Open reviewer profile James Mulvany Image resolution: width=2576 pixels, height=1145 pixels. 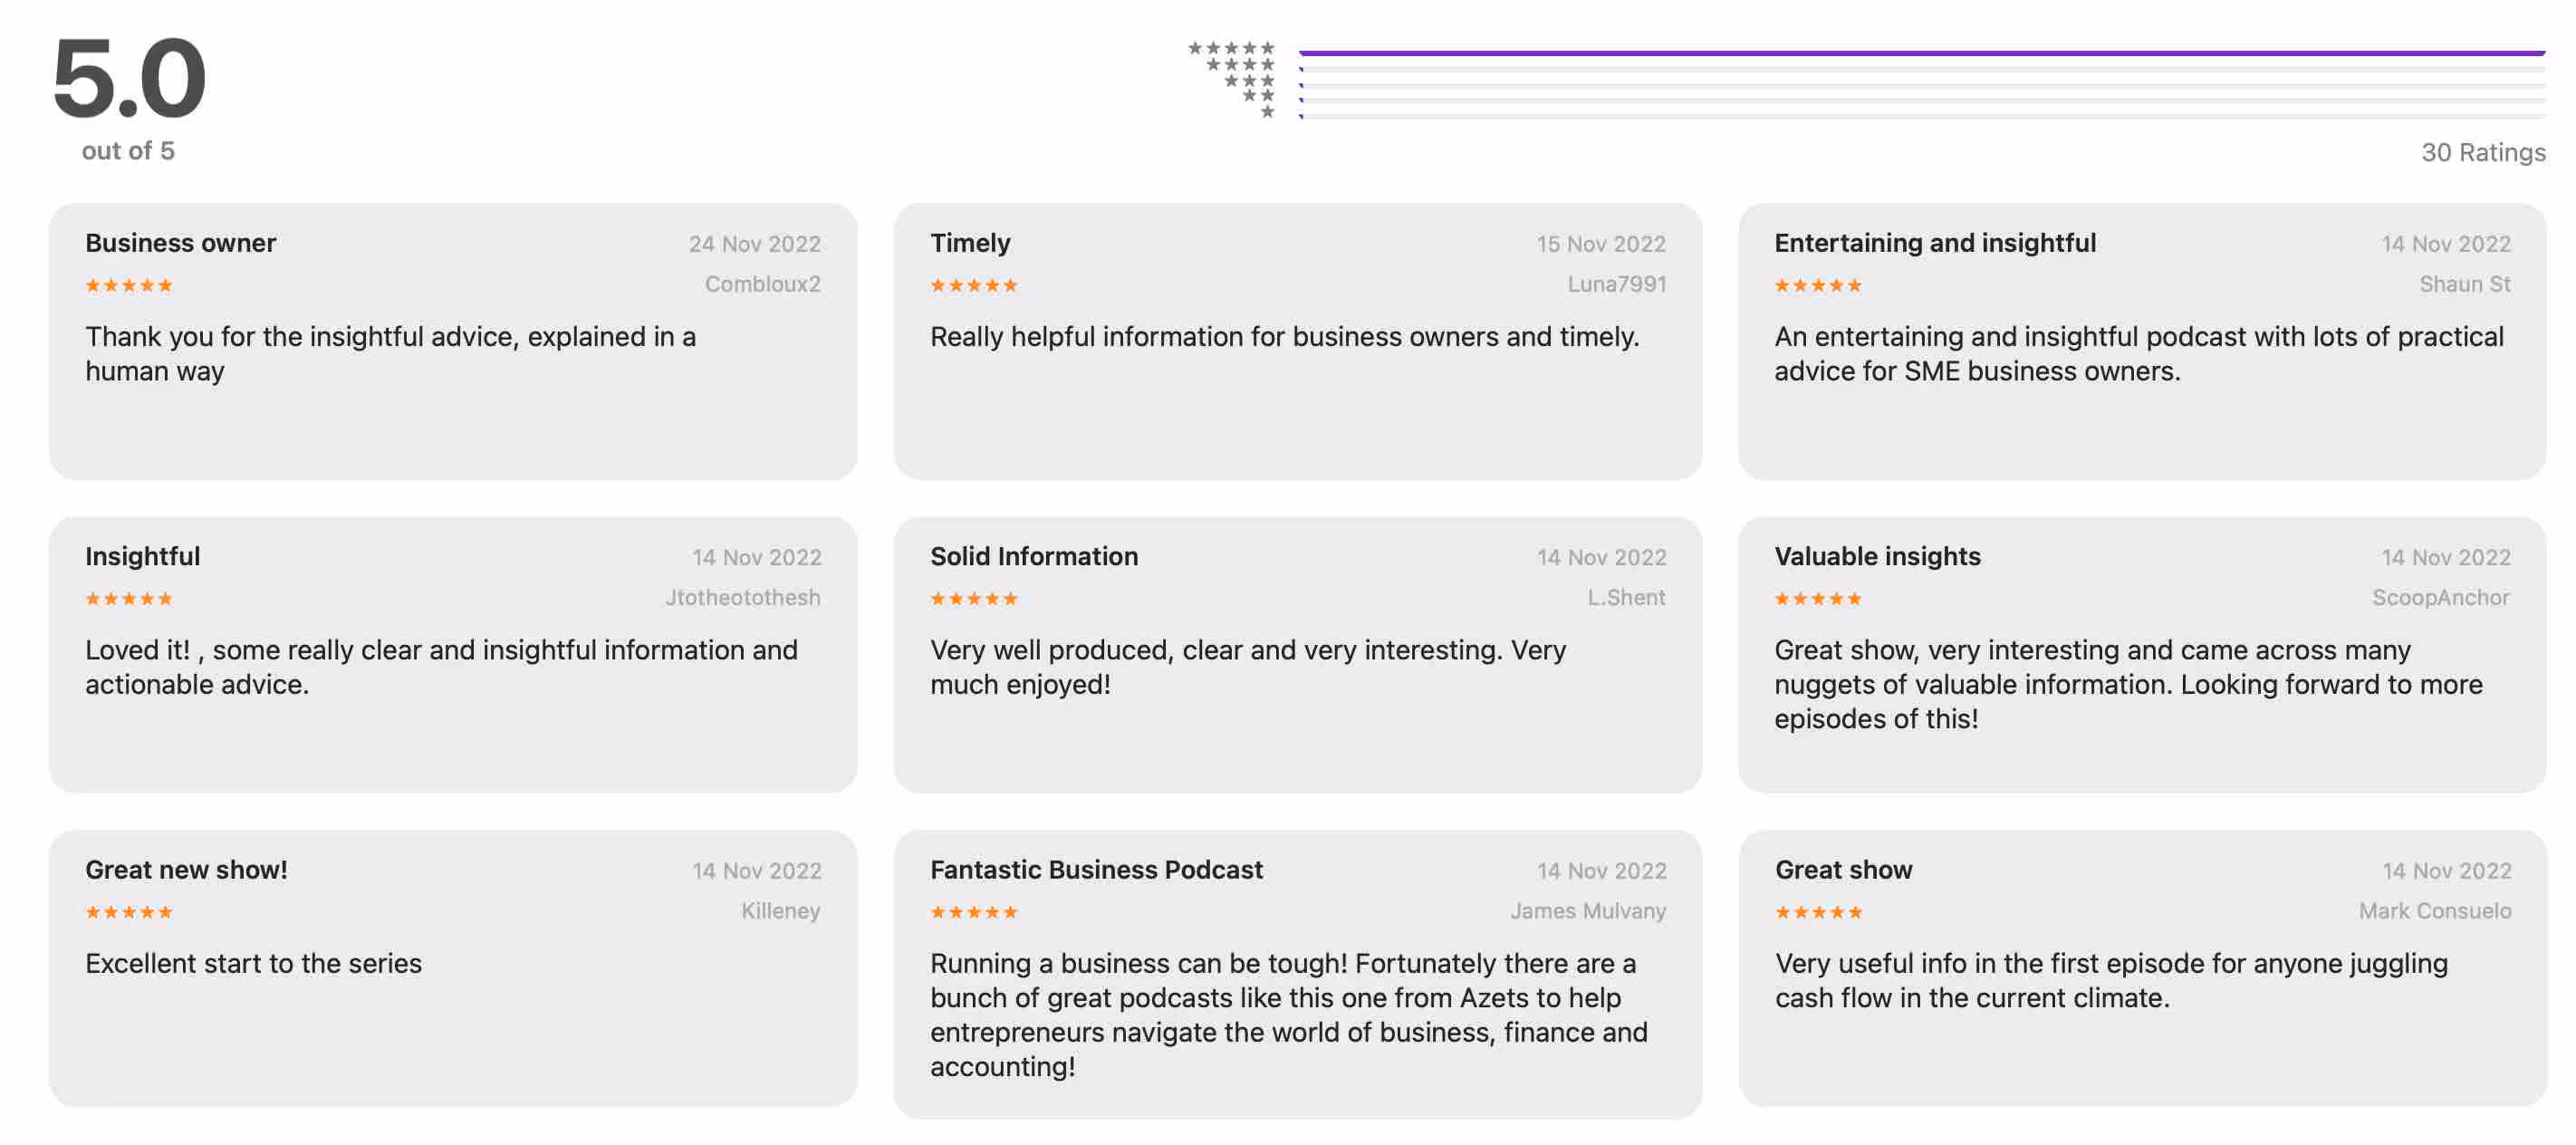point(1587,911)
